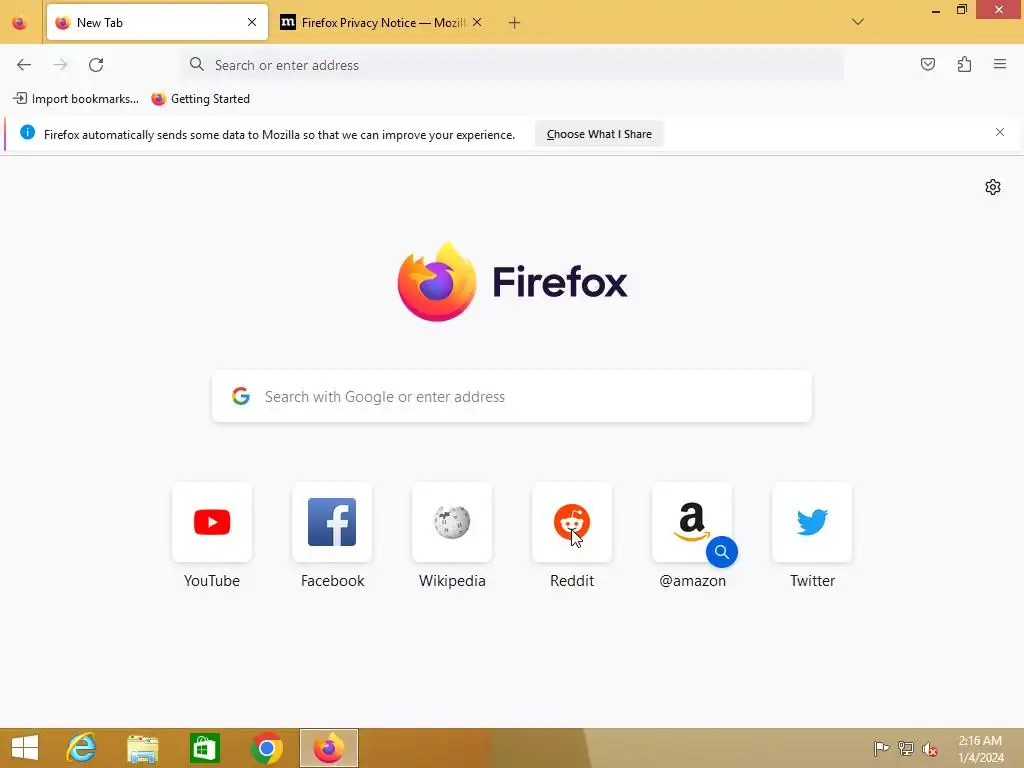Open the Save to Pocket icon

pyautogui.click(x=927, y=64)
